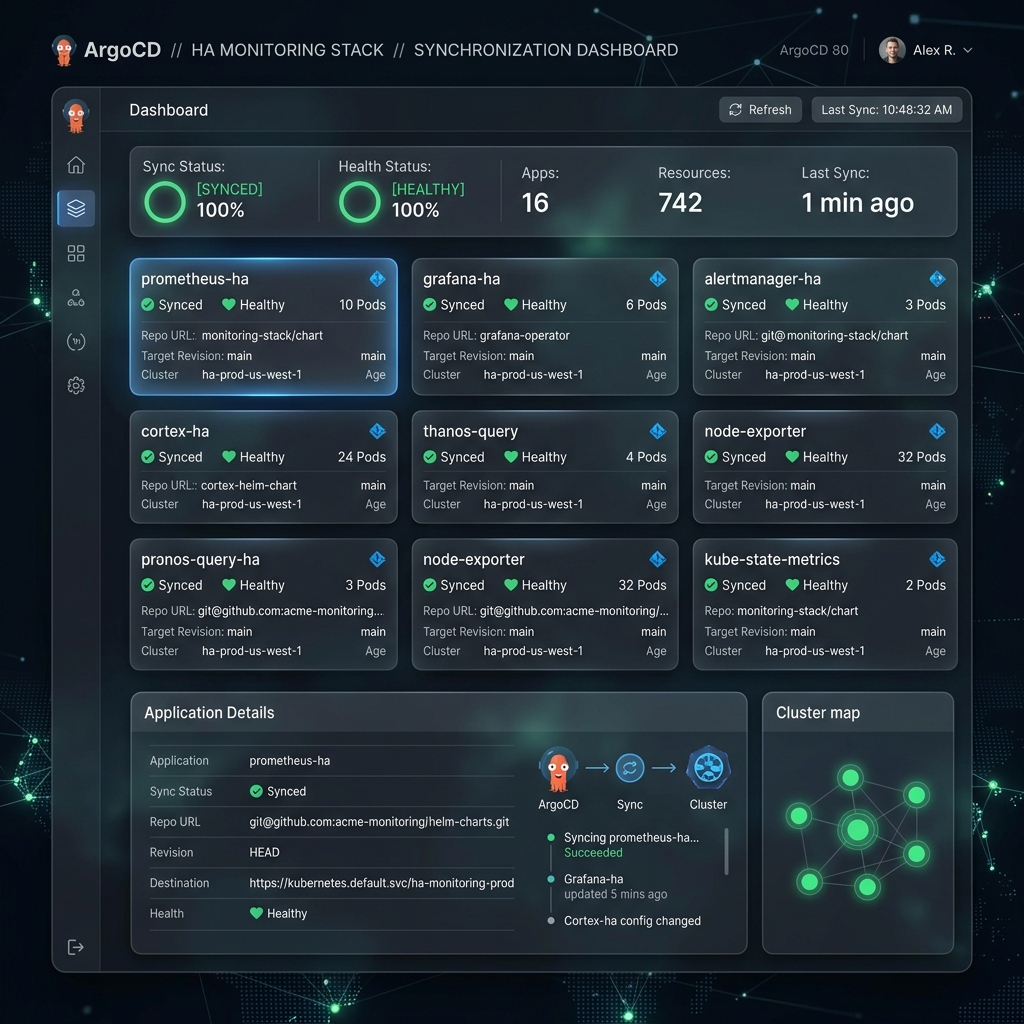Open the user-cluster sidebar icon
This screenshot has height=1024, width=1024.
click(76, 298)
